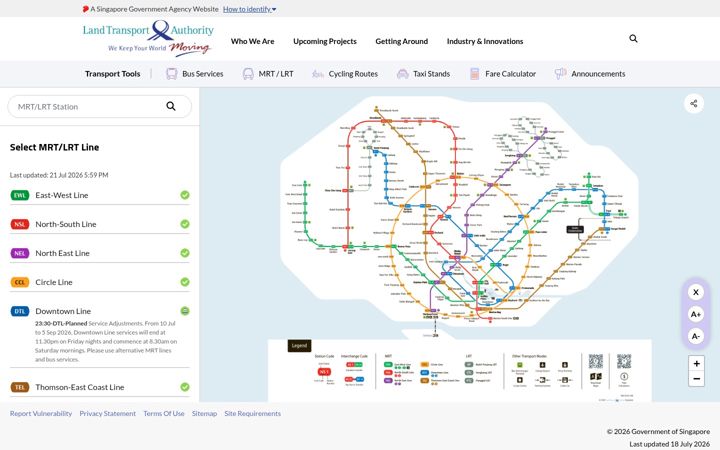Click the right QR code in legend
This screenshot has height=450, width=720.
point(624,361)
